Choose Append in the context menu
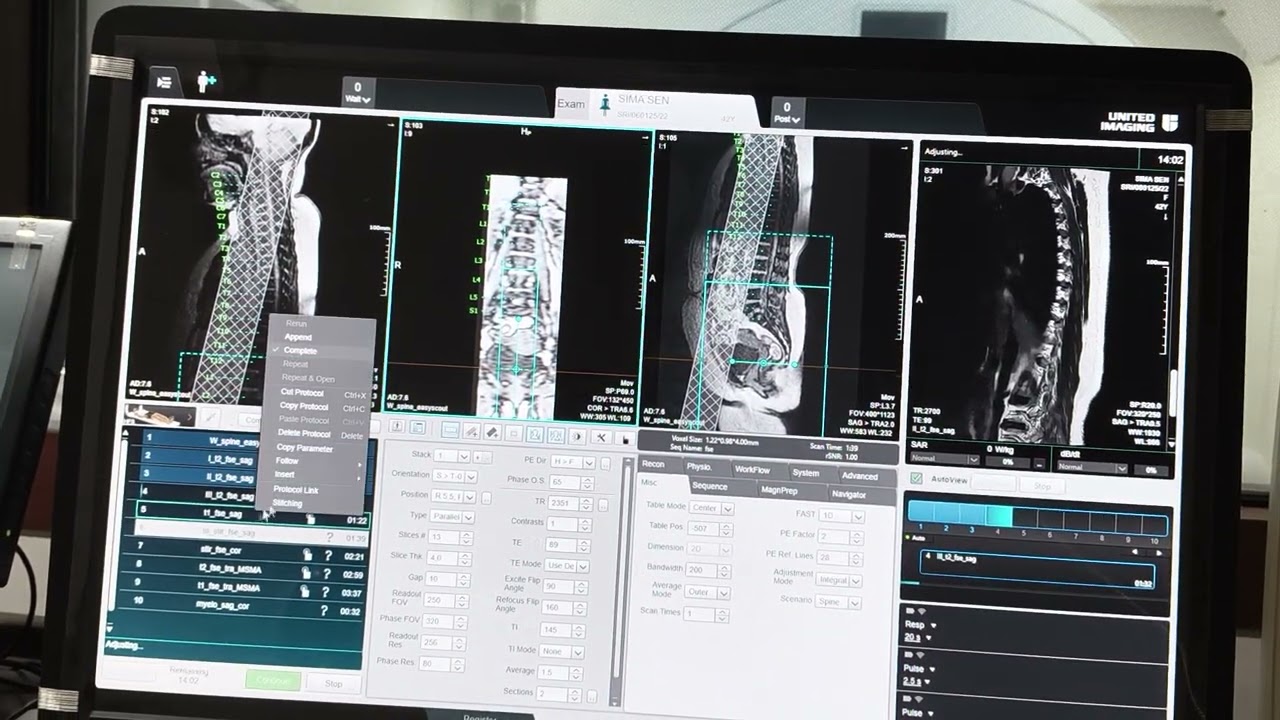Image resolution: width=1280 pixels, height=720 pixels. click(298, 337)
